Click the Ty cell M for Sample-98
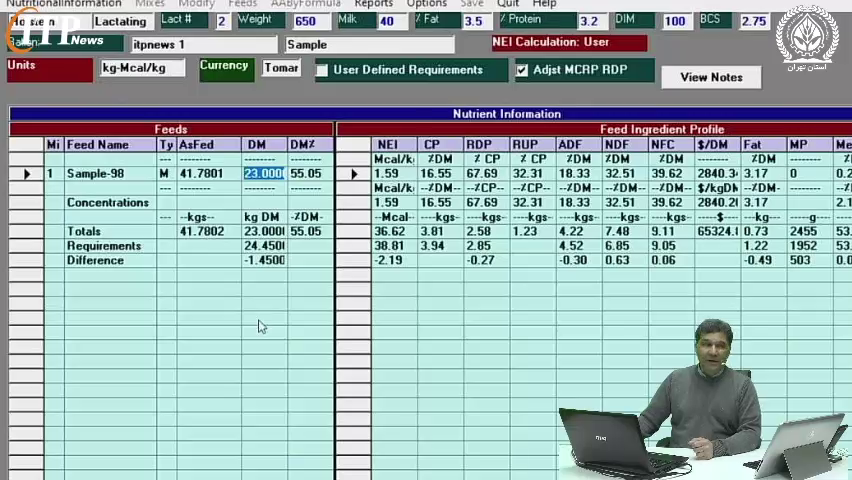 point(166,174)
